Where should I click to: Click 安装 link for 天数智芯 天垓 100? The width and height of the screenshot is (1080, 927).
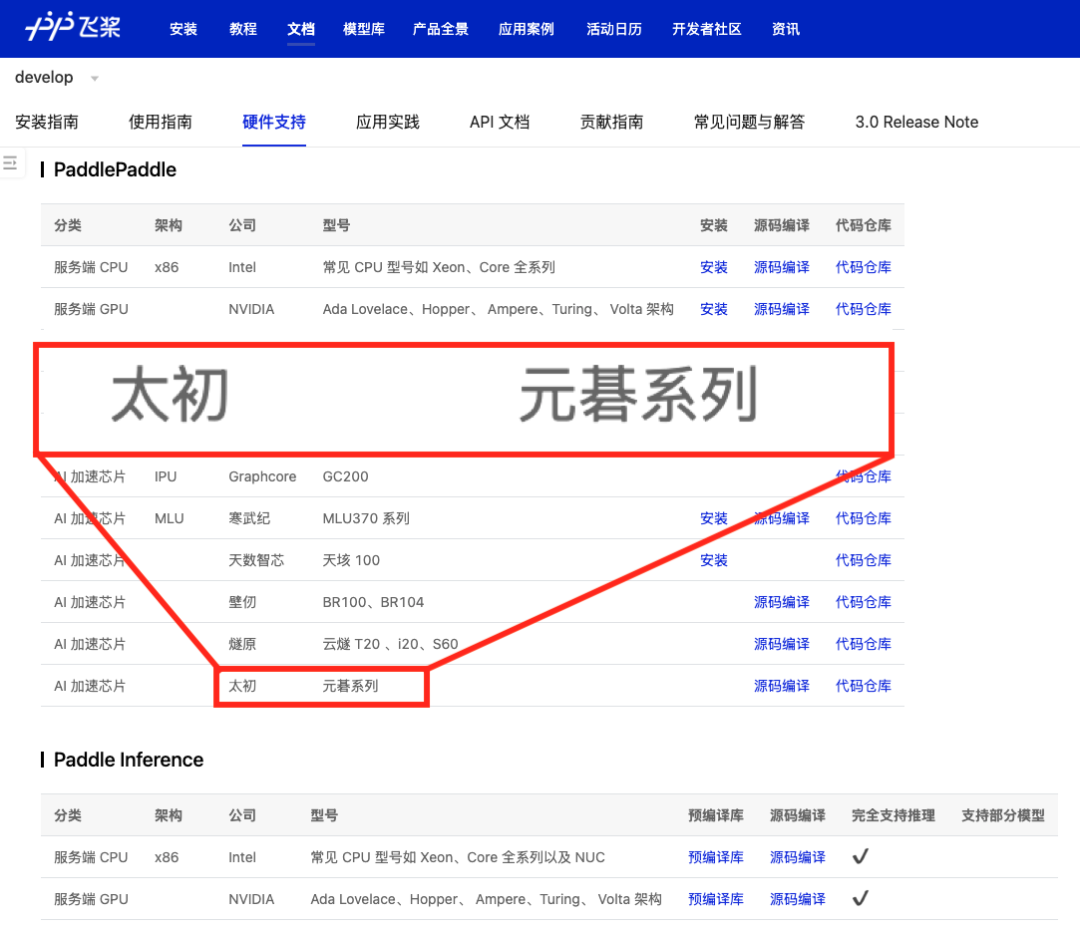[x=713, y=560]
